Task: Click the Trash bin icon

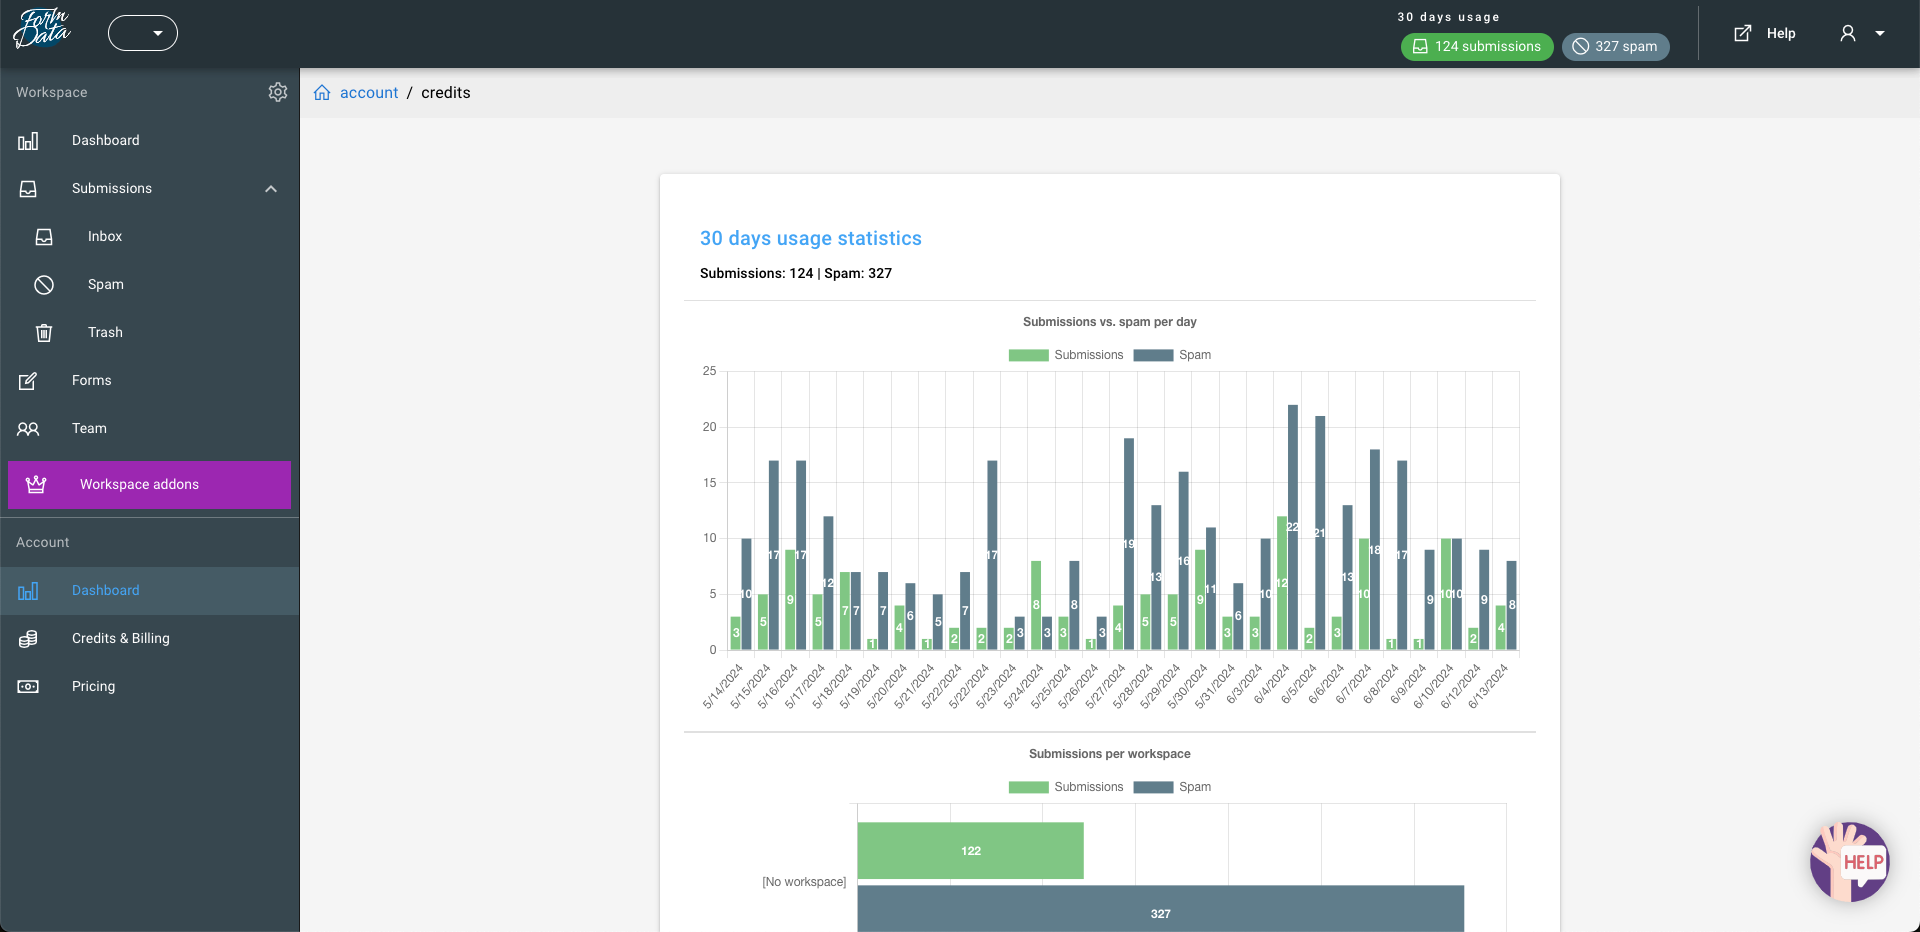Action: coord(44,333)
